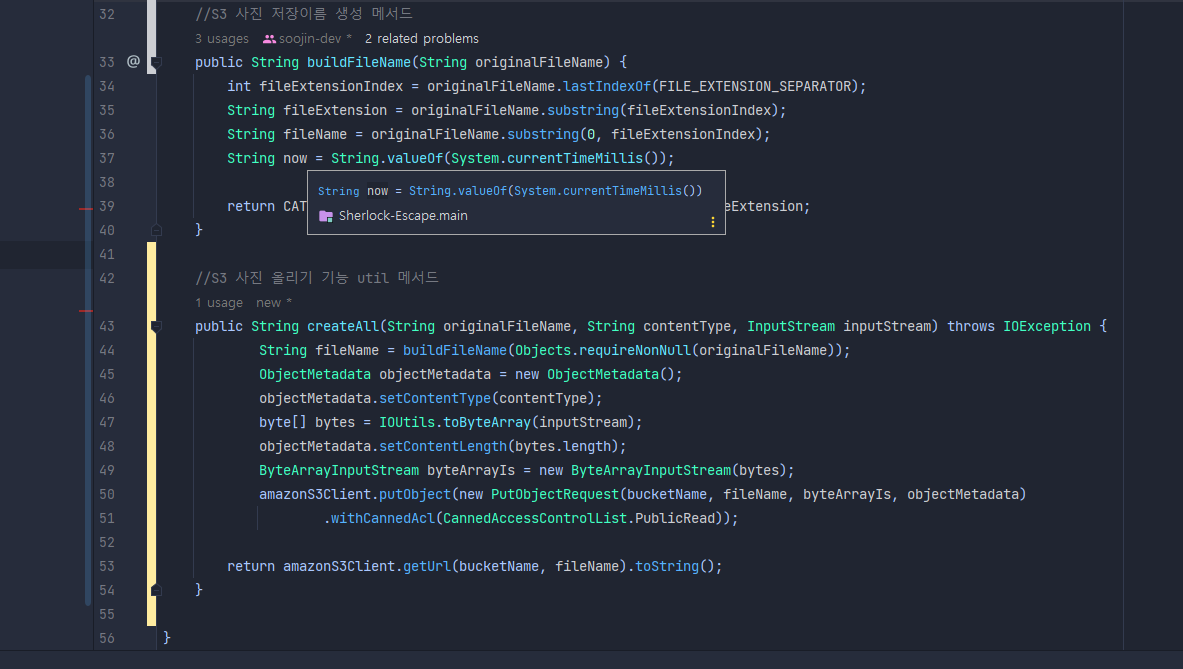
Task: Collapse the buildFileName method at line 33
Action: point(156,62)
